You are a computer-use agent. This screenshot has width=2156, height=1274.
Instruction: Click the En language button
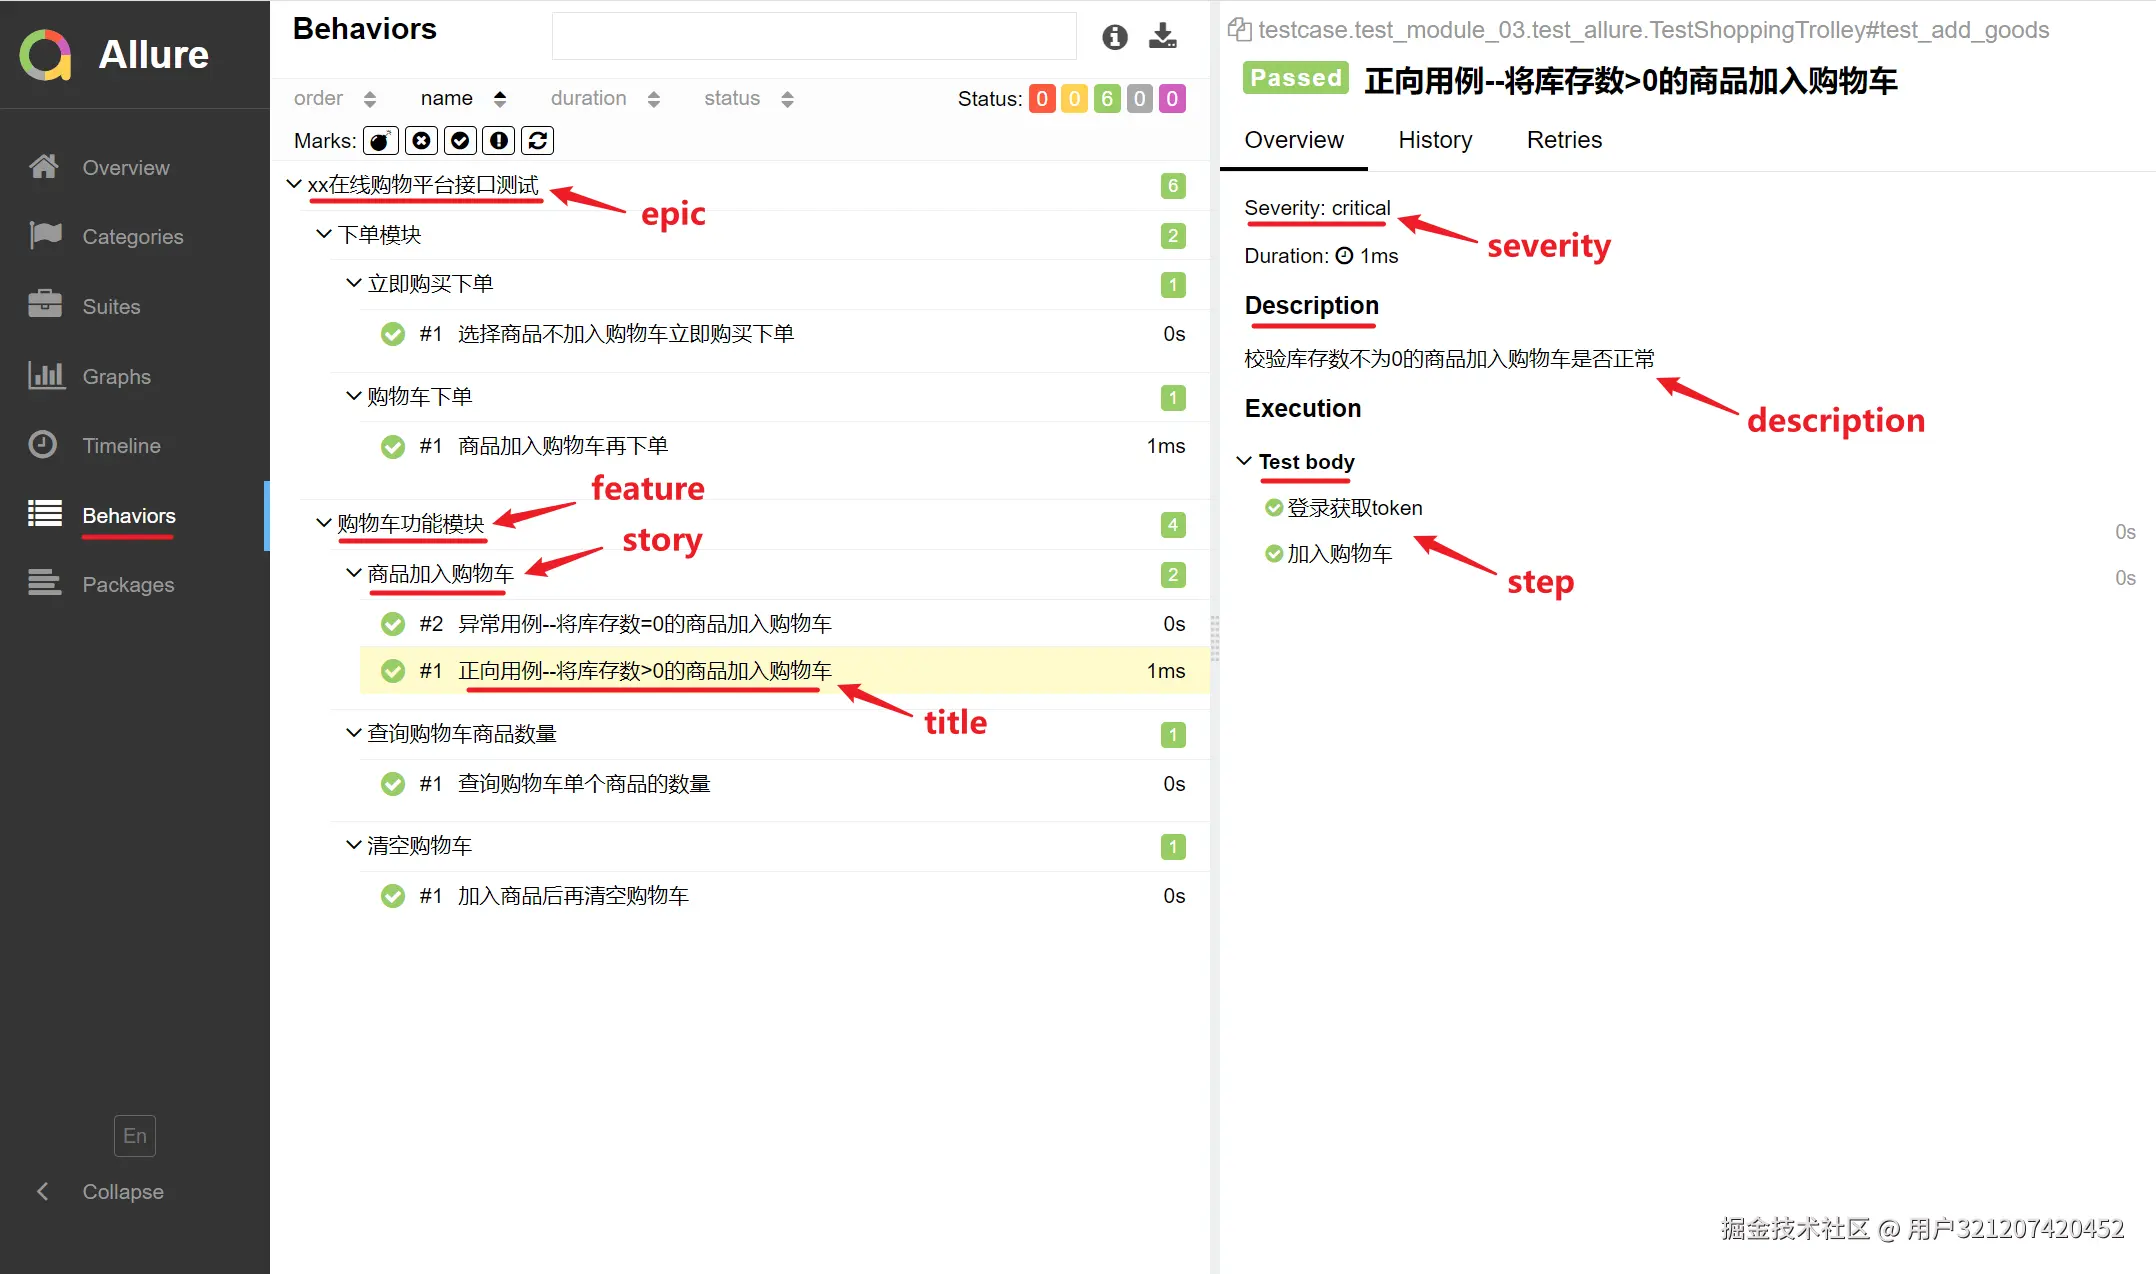pyautogui.click(x=135, y=1136)
